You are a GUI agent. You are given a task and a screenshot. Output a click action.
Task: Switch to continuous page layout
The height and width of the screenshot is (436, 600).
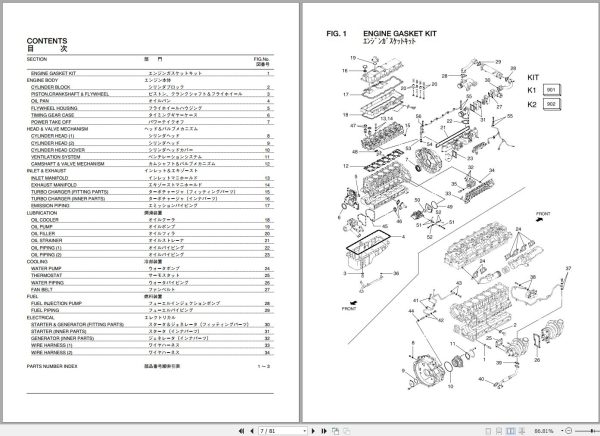coord(499,431)
